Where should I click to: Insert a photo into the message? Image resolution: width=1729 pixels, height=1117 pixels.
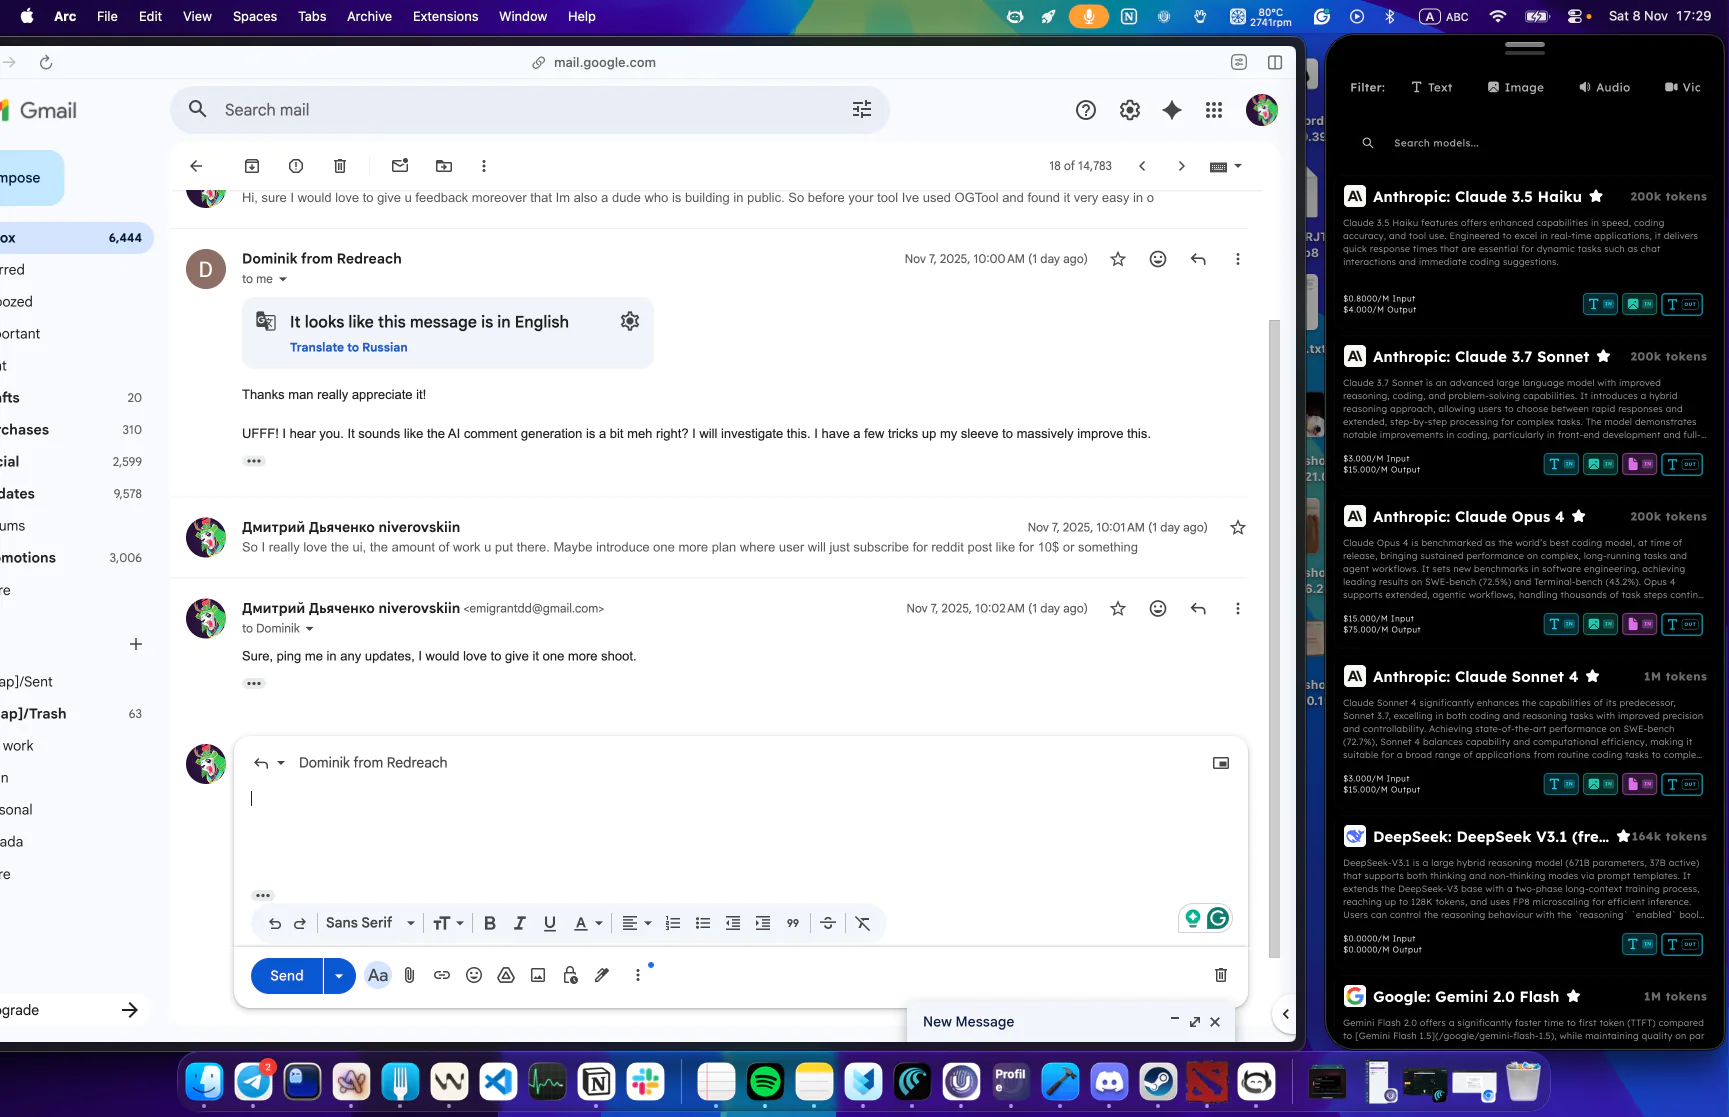[x=537, y=975]
